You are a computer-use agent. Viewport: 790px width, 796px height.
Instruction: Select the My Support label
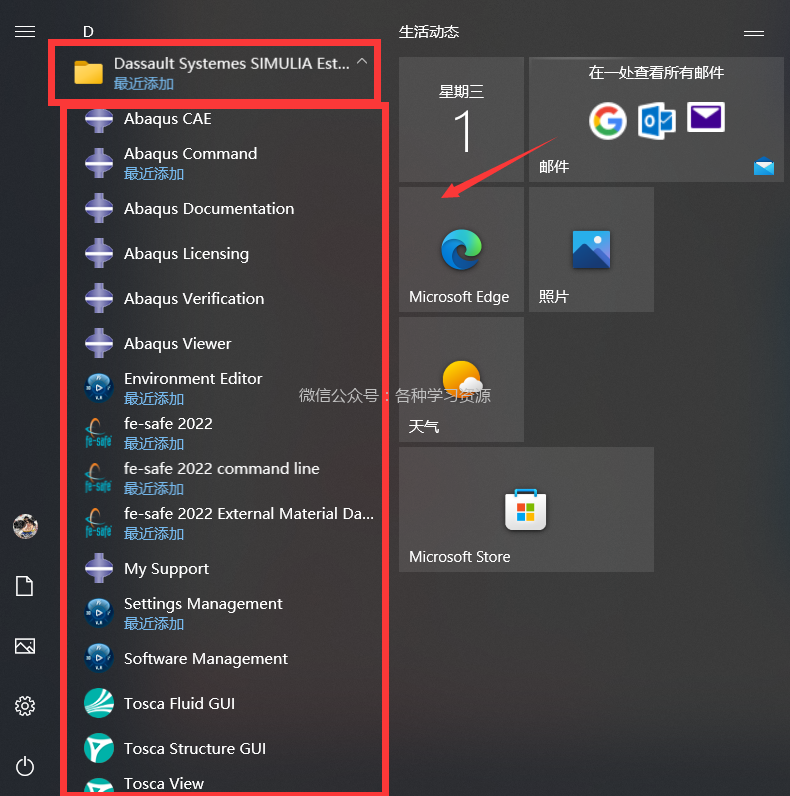167,569
